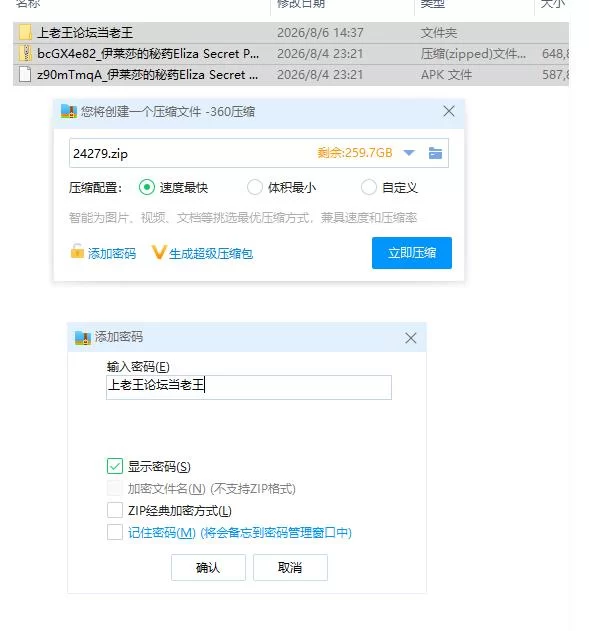Click the 输入密码(E) password field
This screenshot has width=589, height=631.
tap(249, 387)
